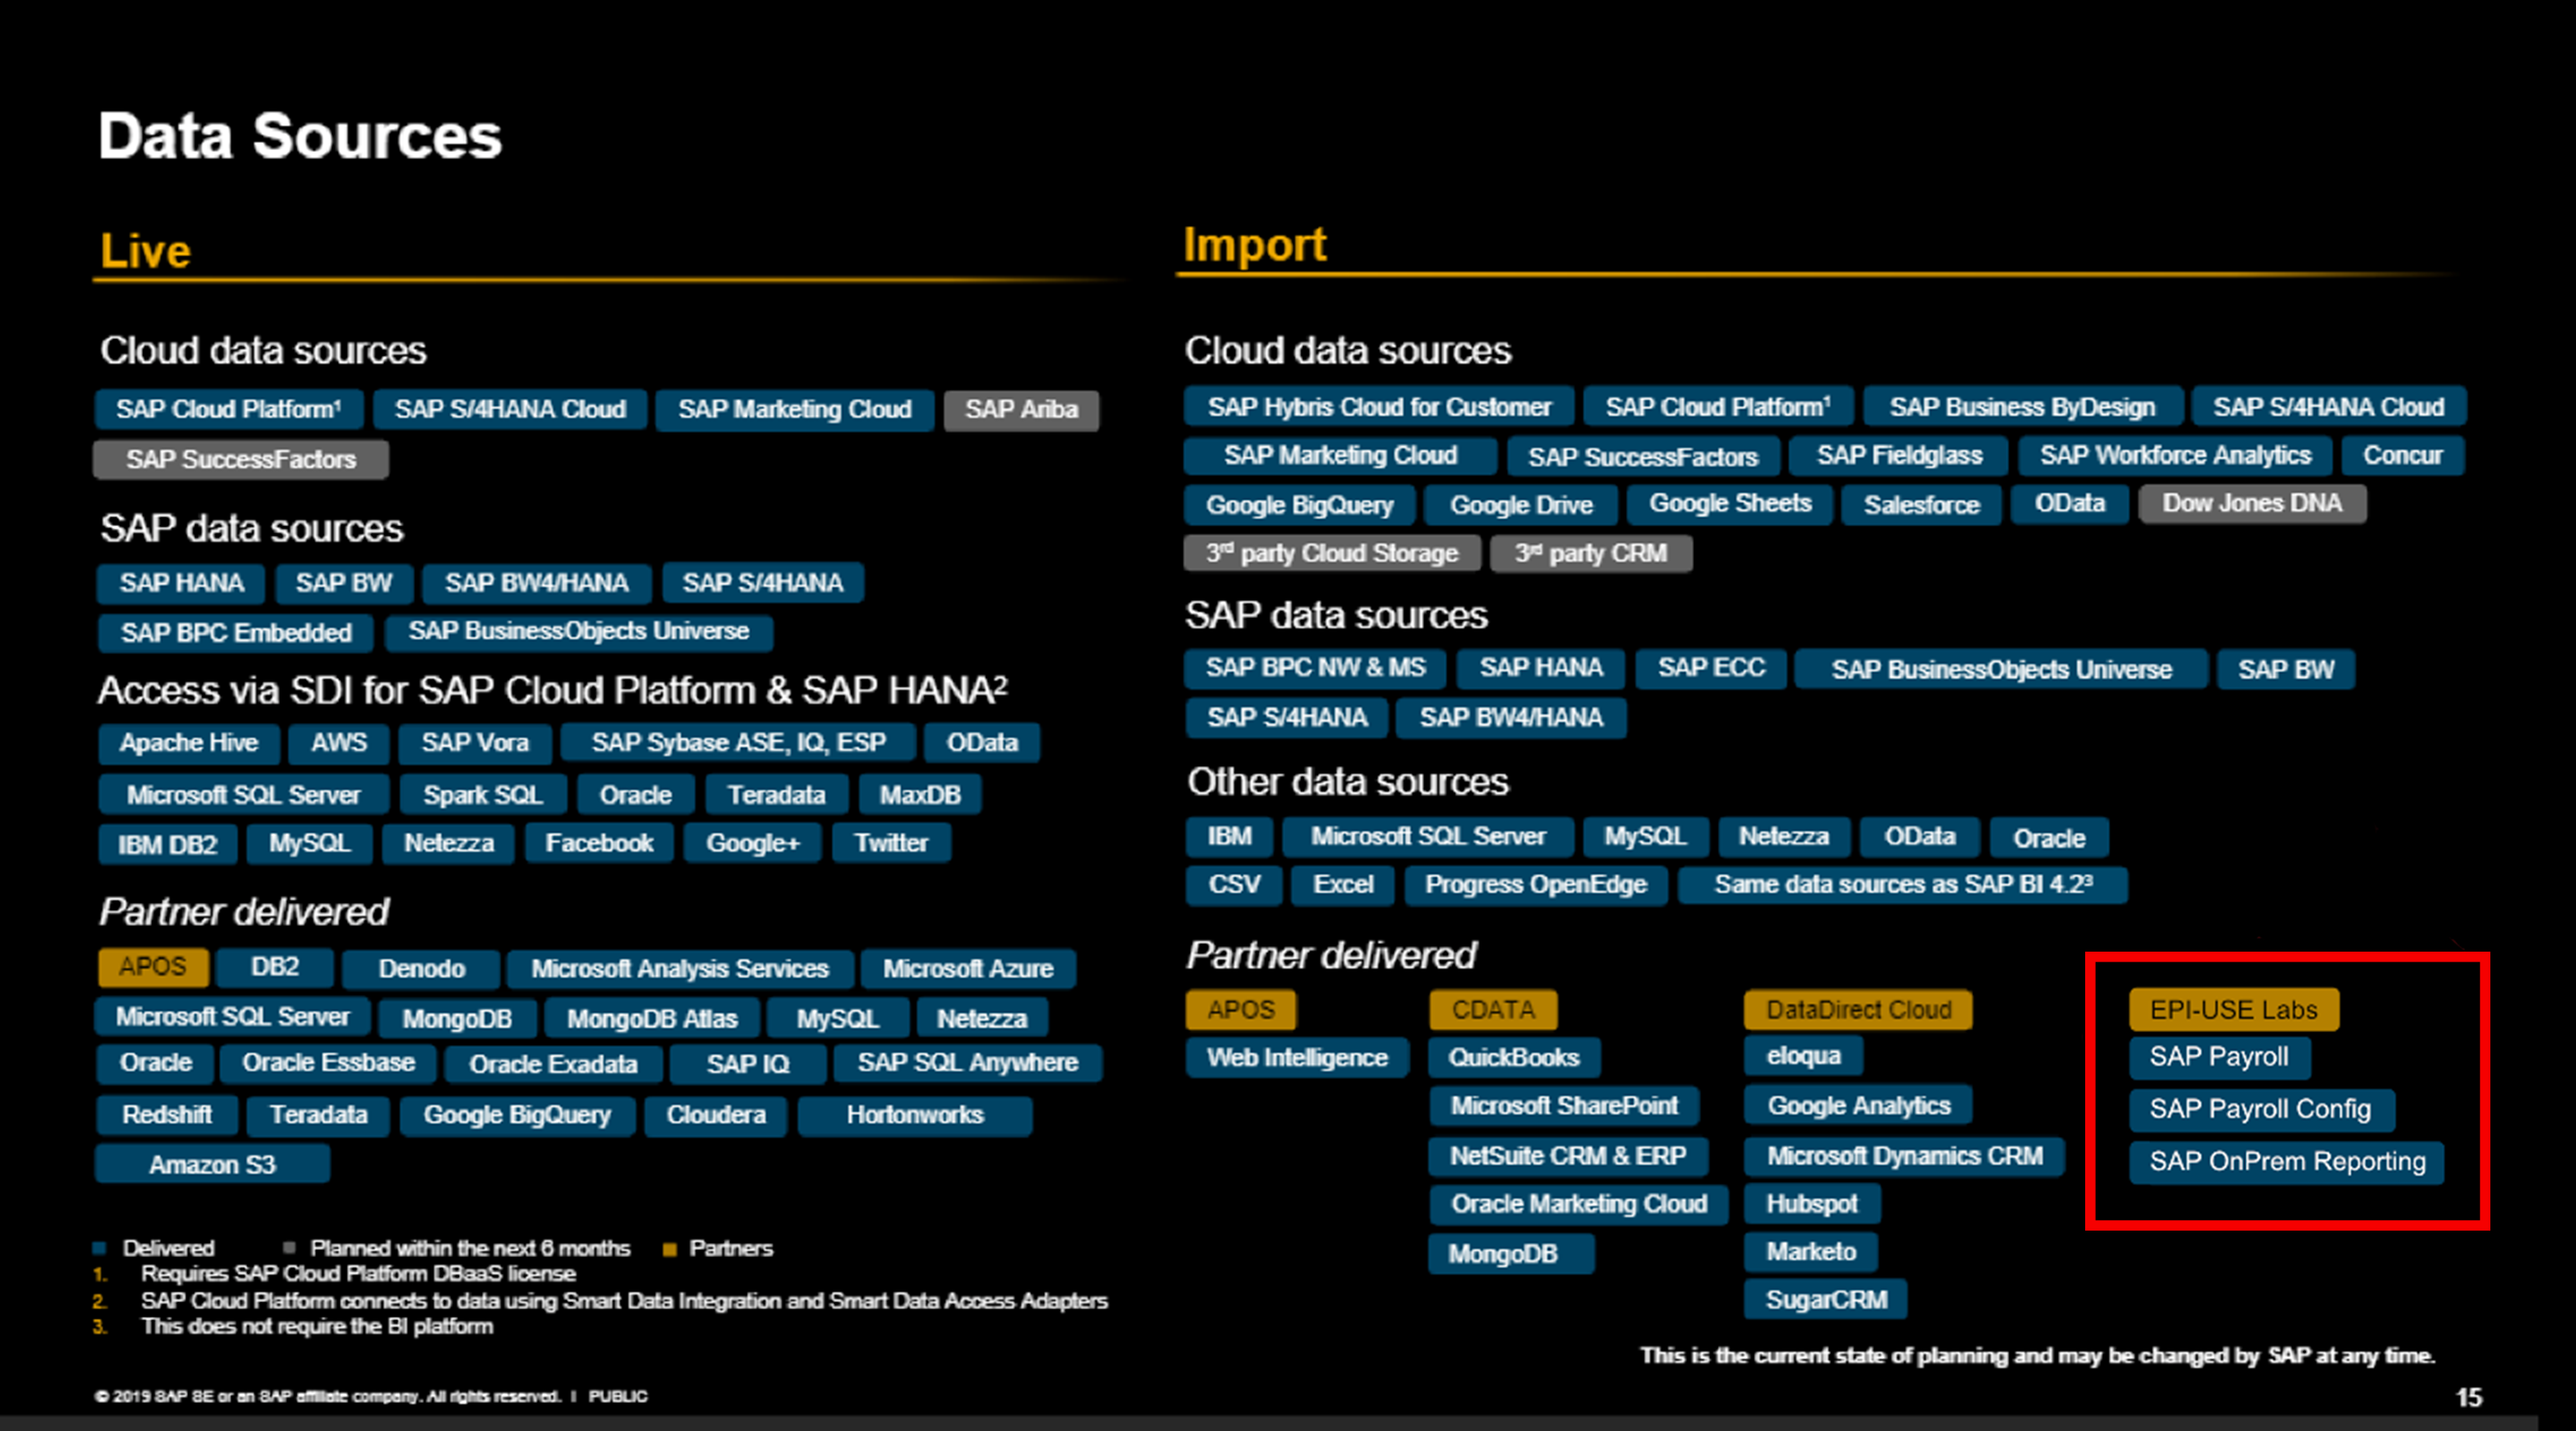This screenshot has width=2576, height=1431.
Task: Click the 'Google Sheets' label
Action: (x=1730, y=504)
